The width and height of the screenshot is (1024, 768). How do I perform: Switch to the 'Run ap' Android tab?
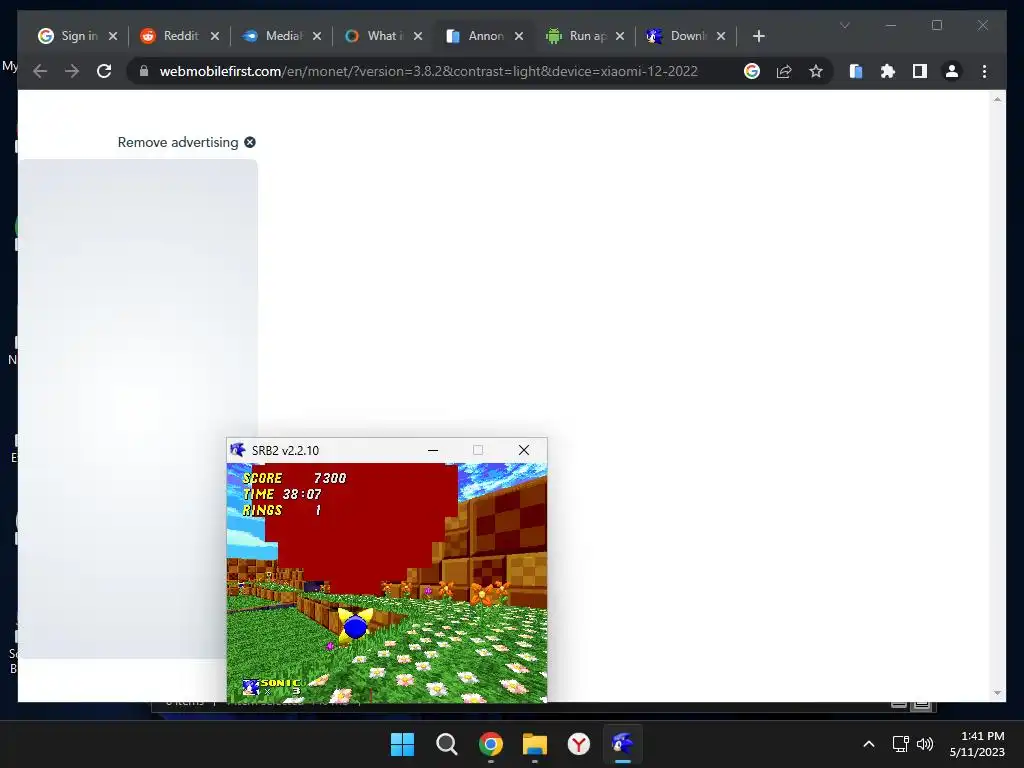586,36
